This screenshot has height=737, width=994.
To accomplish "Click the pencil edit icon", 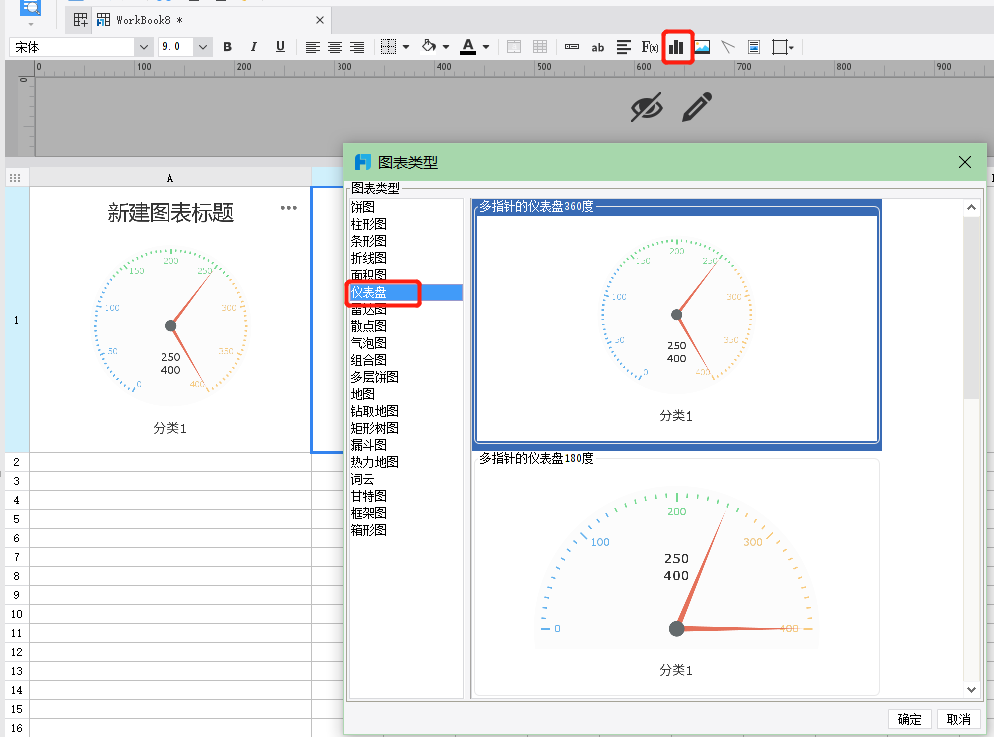I will [697, 106].
